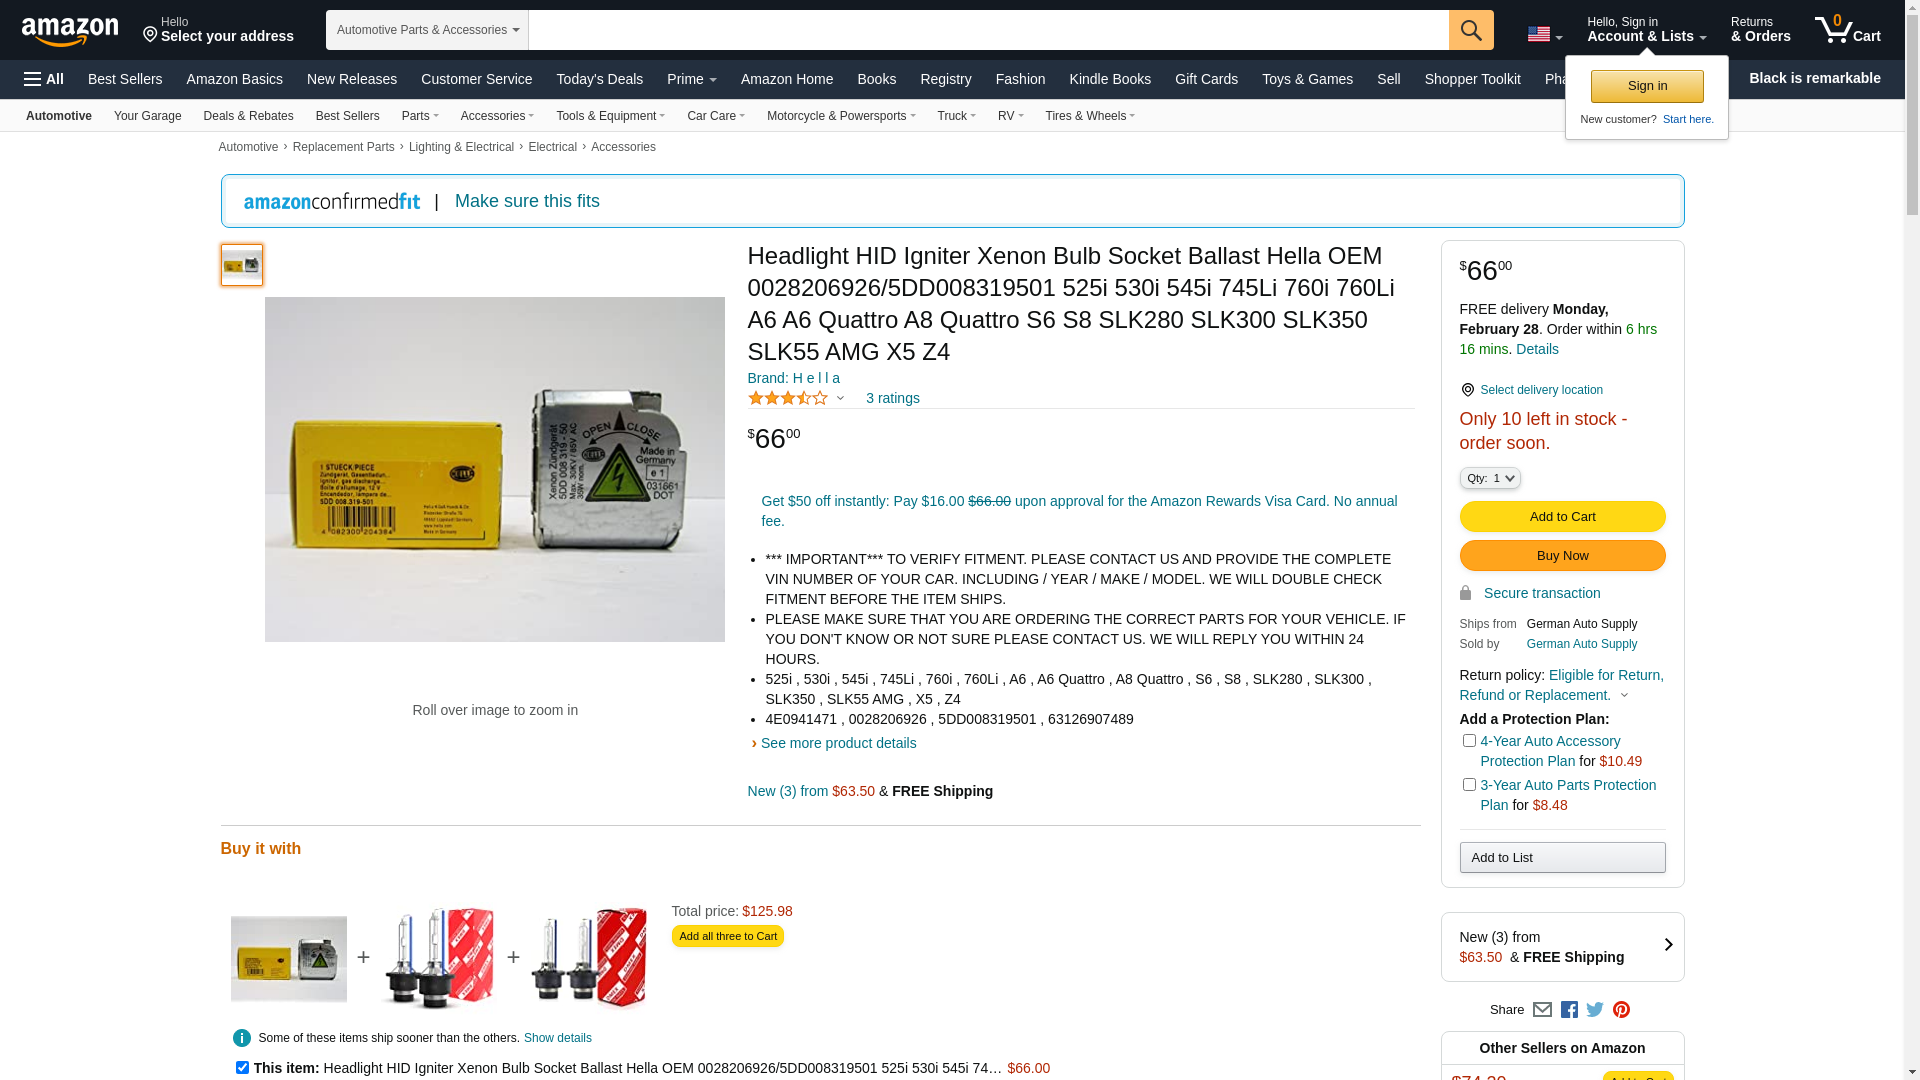This screenshot has height=1080, width=1920.
Task: Share product via Pinterest icon
Action: point(1621,1010)
